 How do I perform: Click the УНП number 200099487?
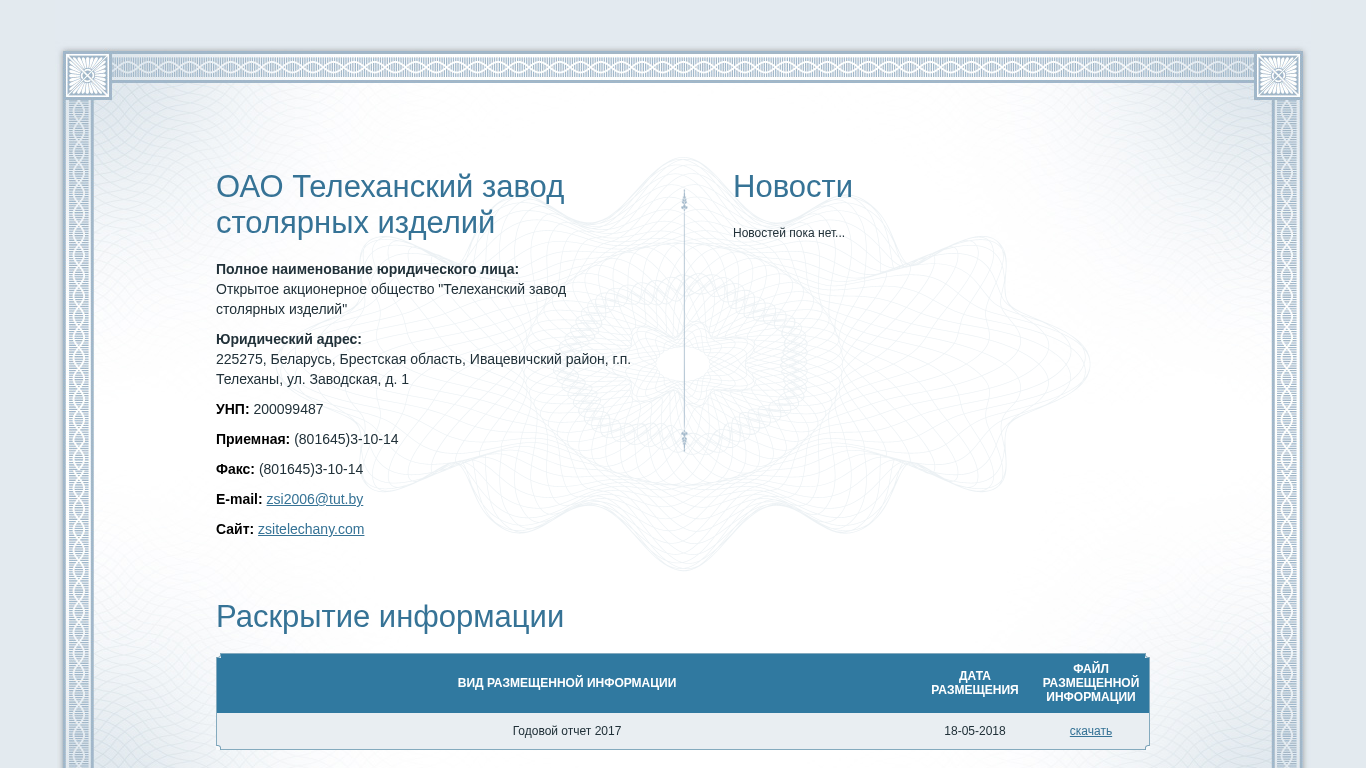point(288,409)
